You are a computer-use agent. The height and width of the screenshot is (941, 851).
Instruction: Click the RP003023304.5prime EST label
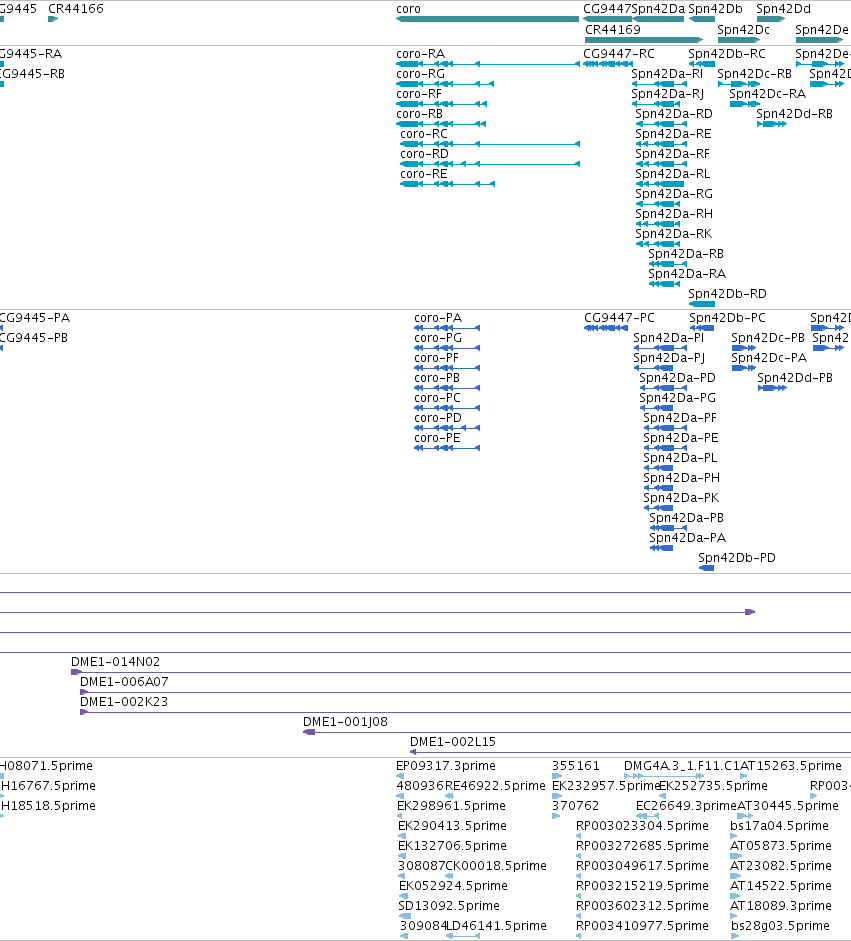point(642,826)
